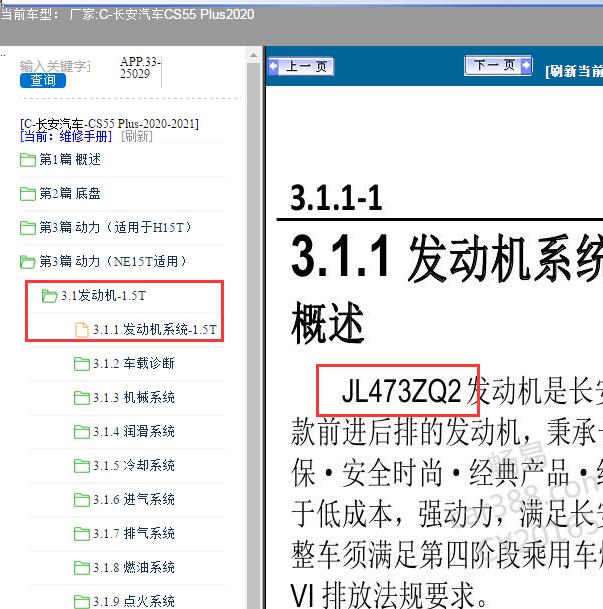Click the 当前：维修手册 link
The height and width of the screenshot is (609, 603).
point(66,136)
